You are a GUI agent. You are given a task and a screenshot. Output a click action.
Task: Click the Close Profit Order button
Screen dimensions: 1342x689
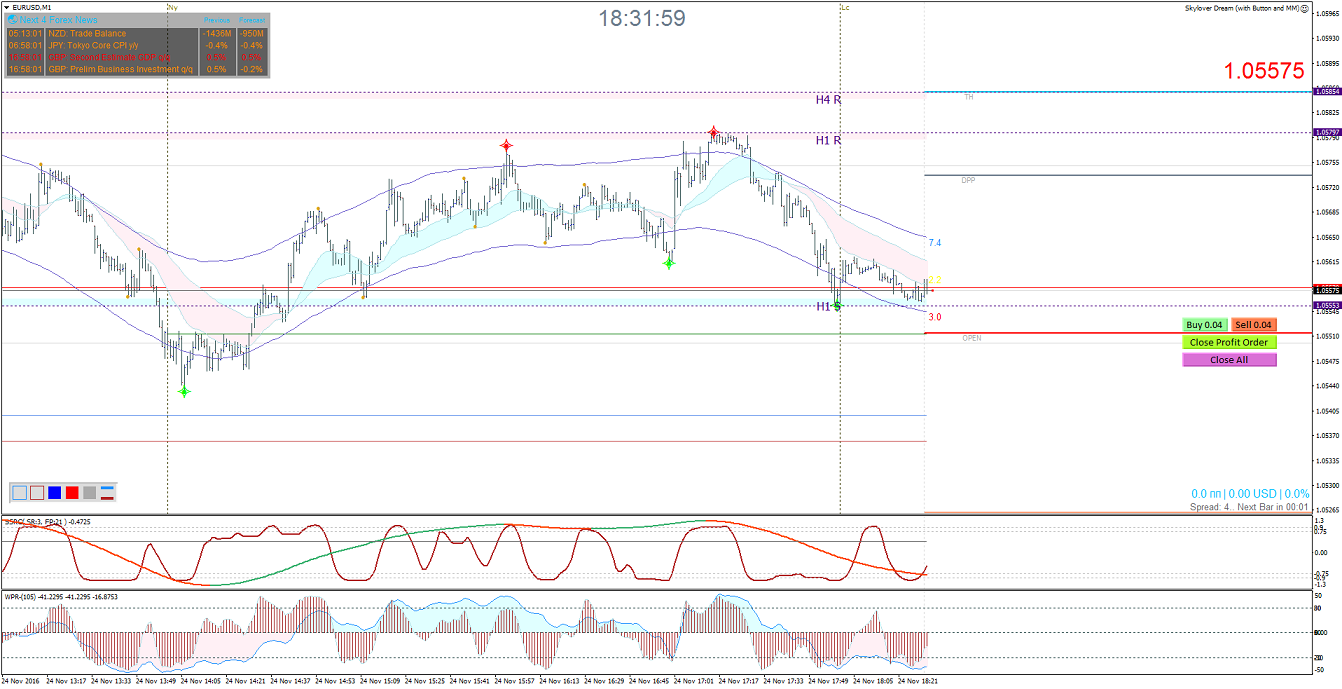pyautogui.click(x=1229, y=342)
